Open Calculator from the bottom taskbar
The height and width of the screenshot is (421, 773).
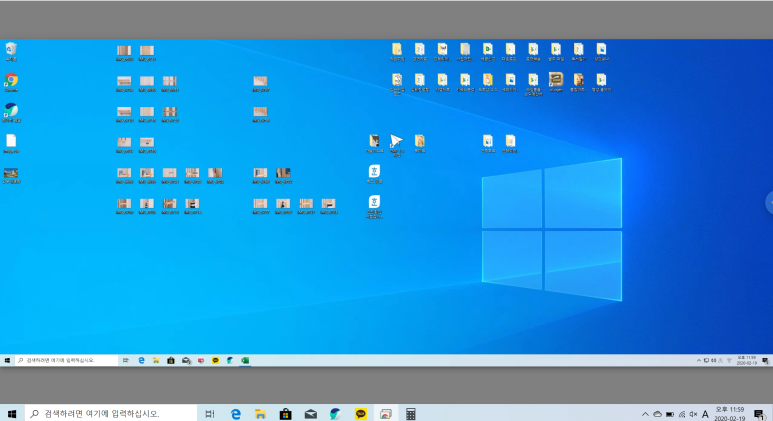coord(411,414)
